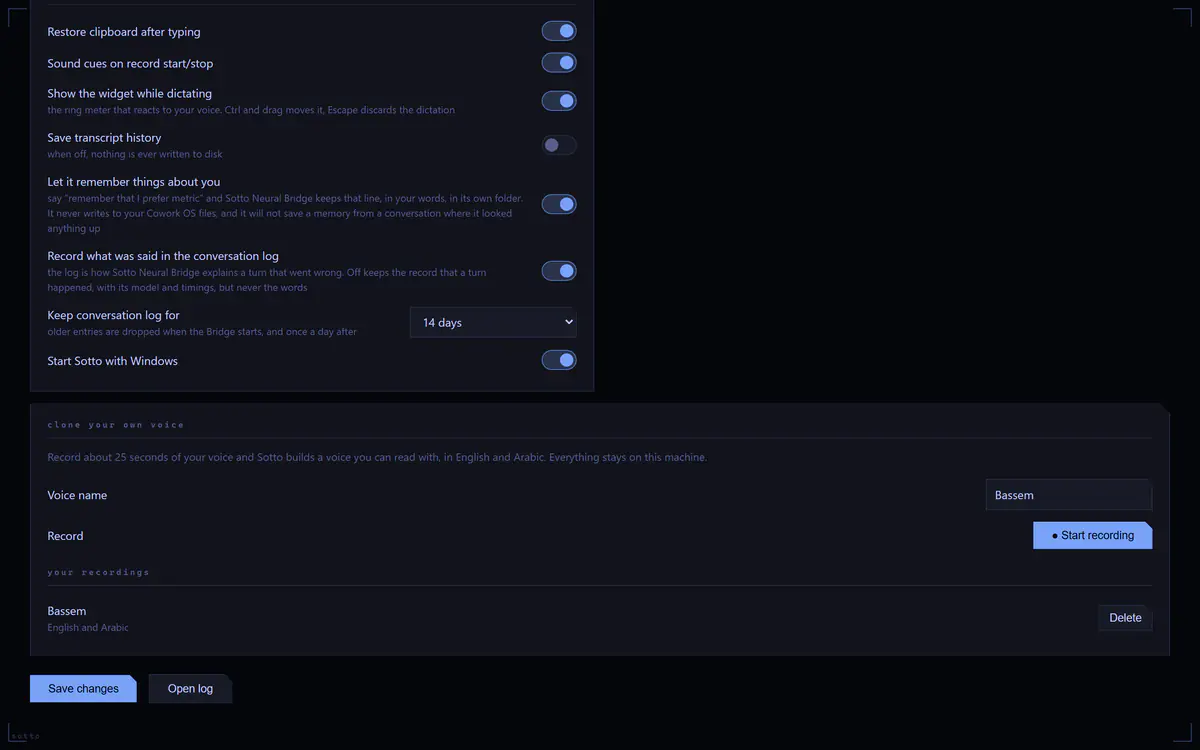The height and width of the screenshot is (750, 1200).
Task: Click the Record row label
Action: [65, 536]
